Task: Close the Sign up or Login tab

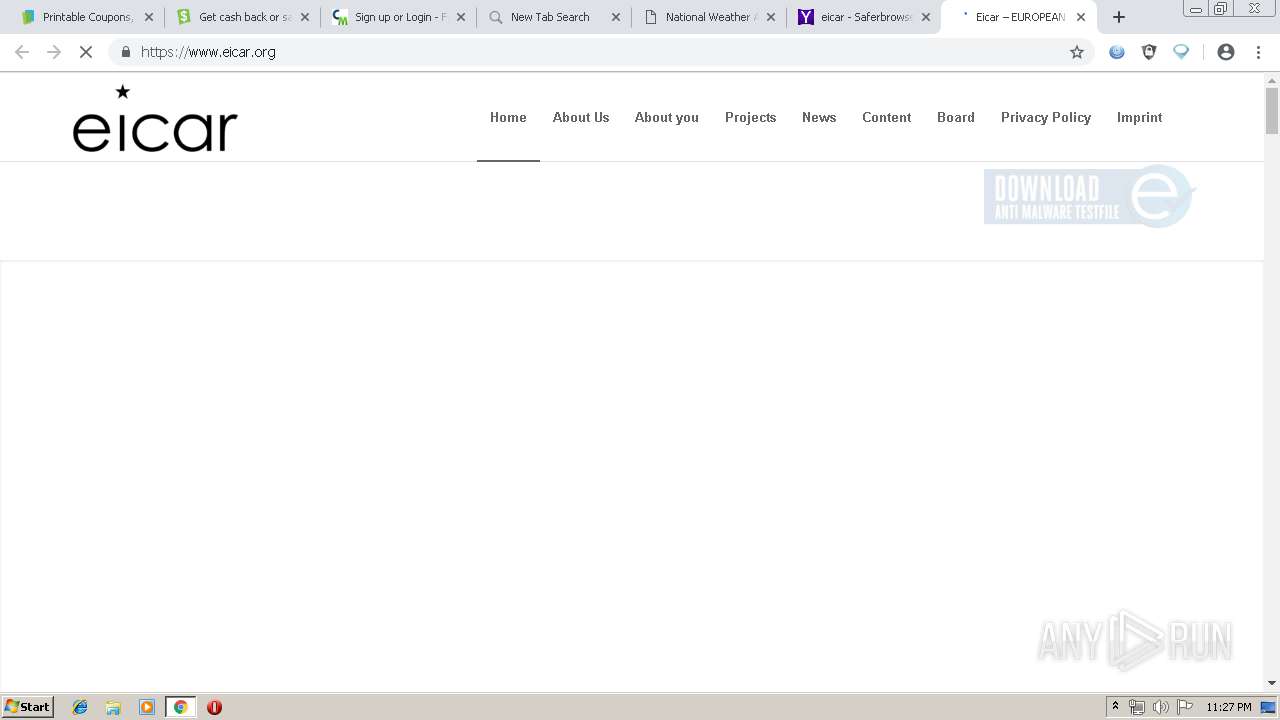Action: pyautogui.click(x=461, y=17)
